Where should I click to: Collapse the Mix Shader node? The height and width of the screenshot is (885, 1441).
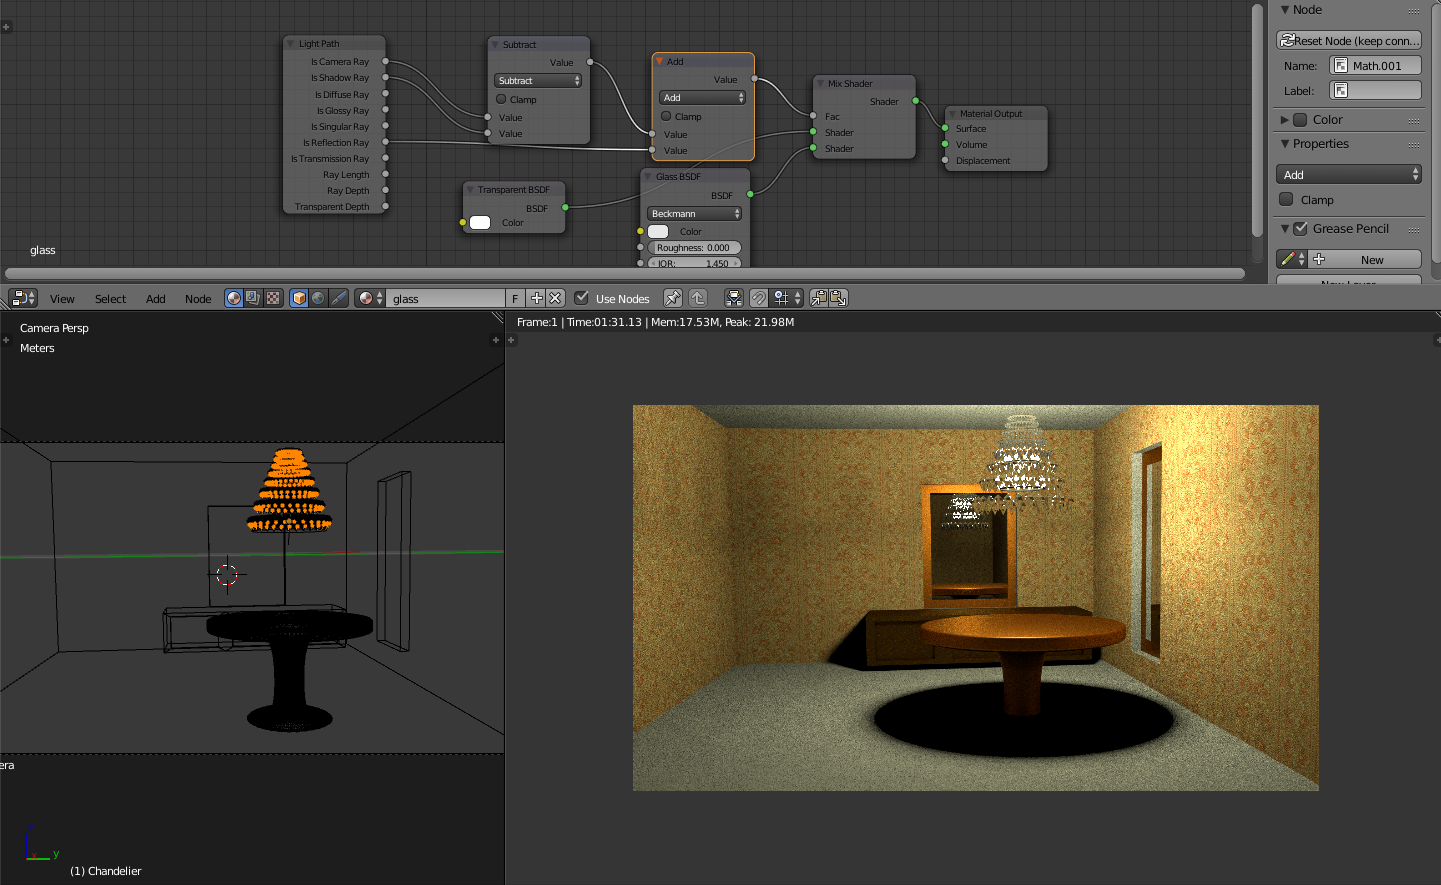point(821,84)
